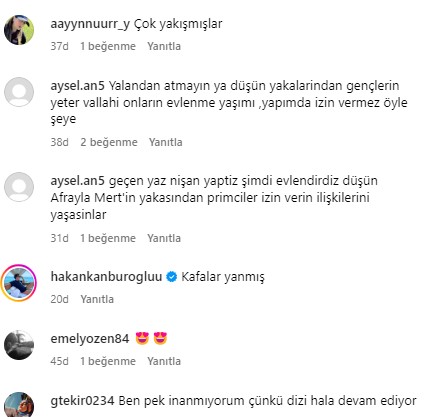This screenshot has width=428, height=417.
Task: Reply to the 'Çok yakışmışlar' comment
Action: pos(164,46)
